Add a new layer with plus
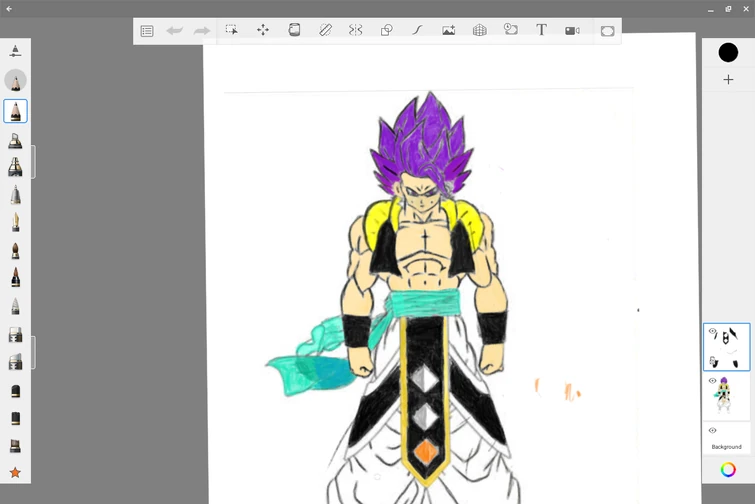 tap(728, 79)
